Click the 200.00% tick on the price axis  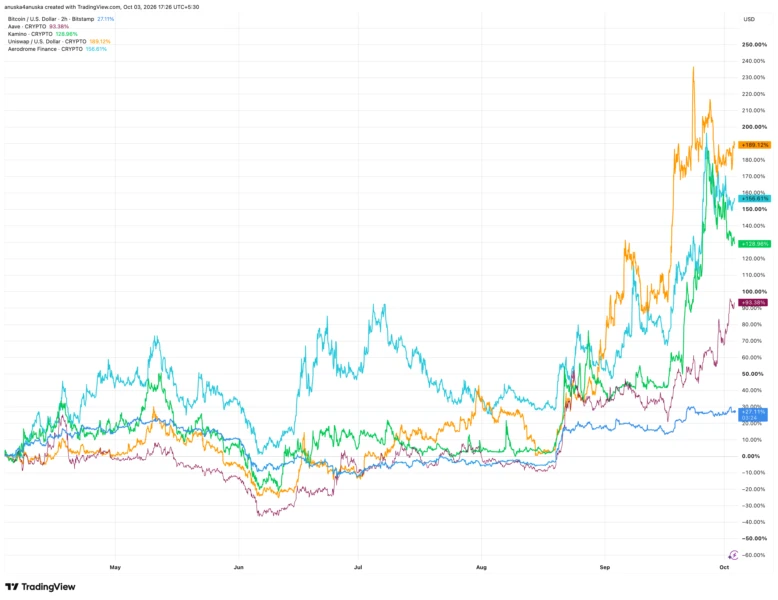coord(754,127)
